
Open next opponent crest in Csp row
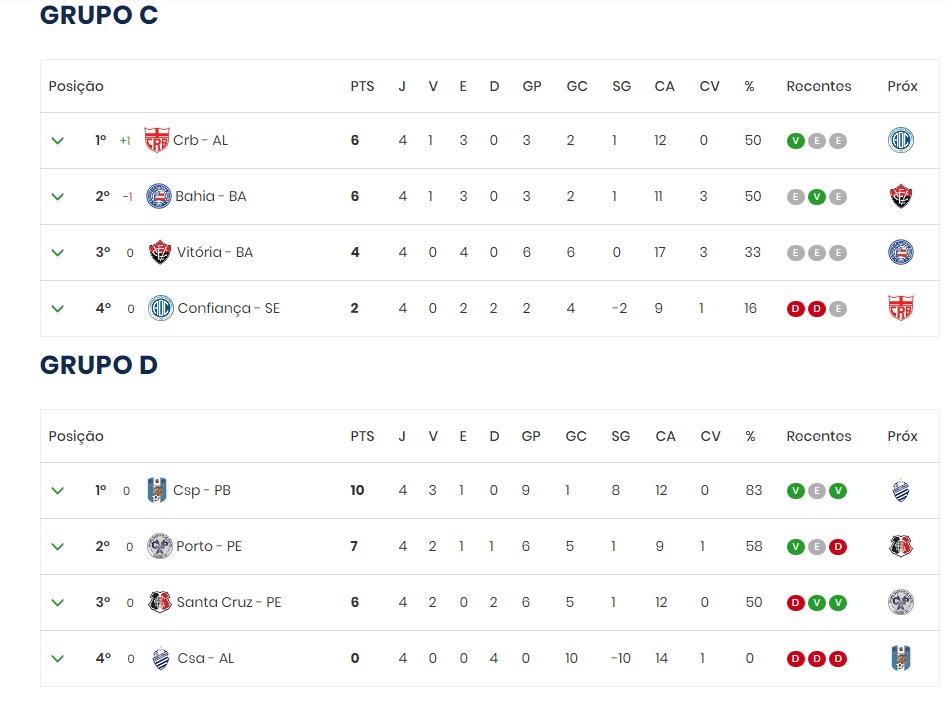click(901, 490)
